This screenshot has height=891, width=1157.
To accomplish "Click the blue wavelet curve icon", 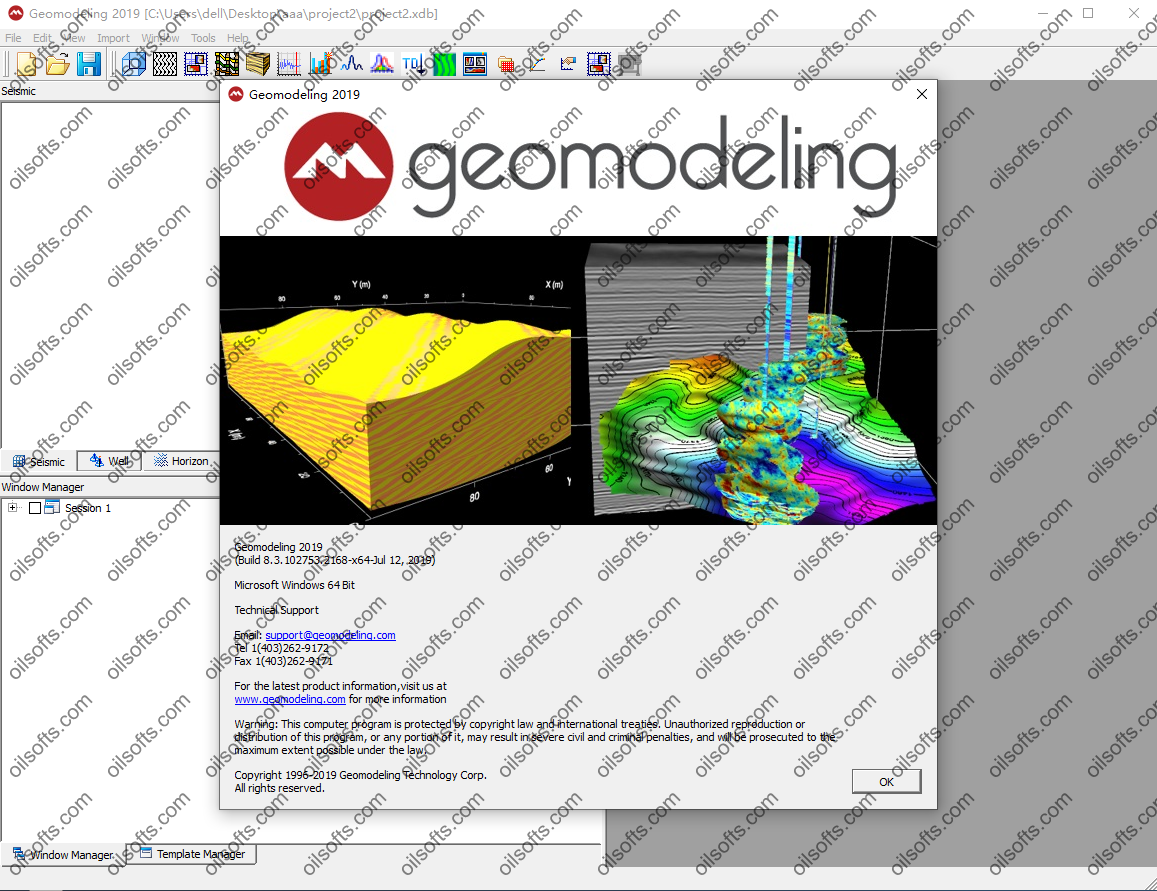I will [x=350, y=64].
